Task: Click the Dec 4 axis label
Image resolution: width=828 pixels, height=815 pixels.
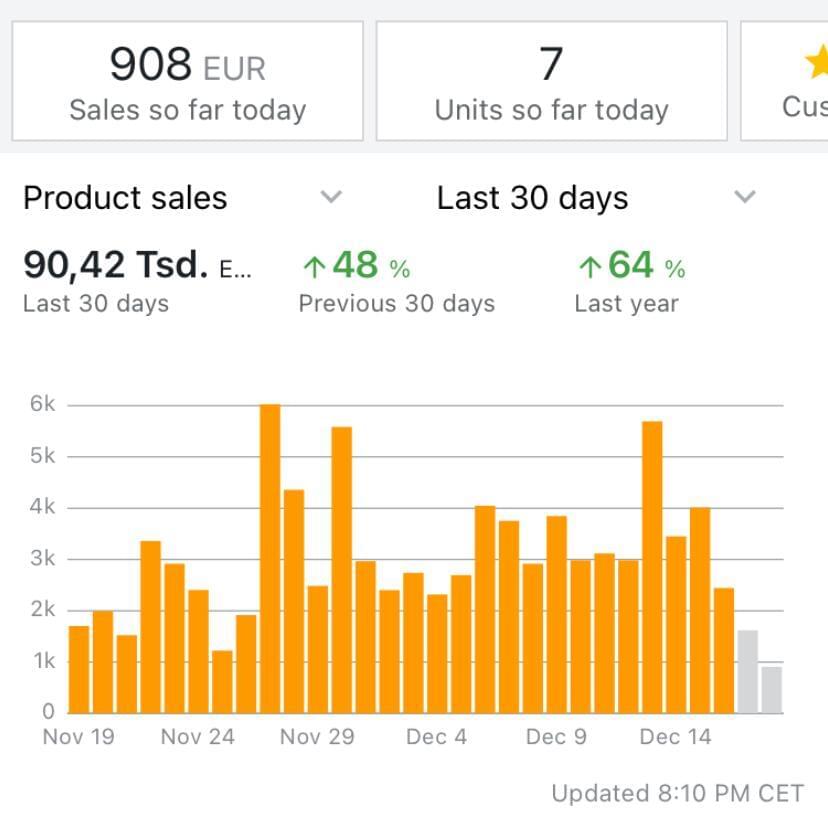Action: [436, 737]
